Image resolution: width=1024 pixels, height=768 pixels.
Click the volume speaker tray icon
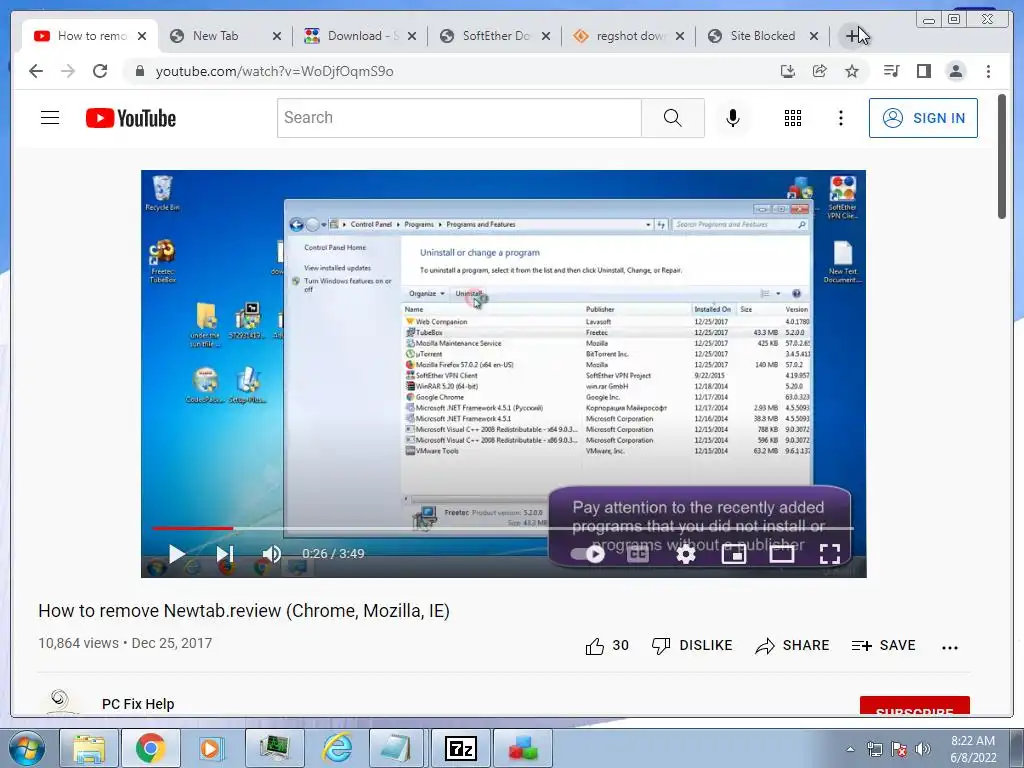point(922,749)
